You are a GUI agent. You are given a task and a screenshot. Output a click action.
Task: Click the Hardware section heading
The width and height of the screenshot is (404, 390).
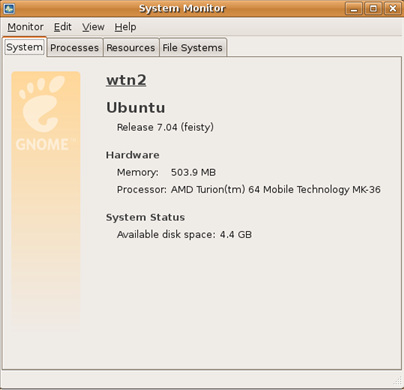pos(133,155)
